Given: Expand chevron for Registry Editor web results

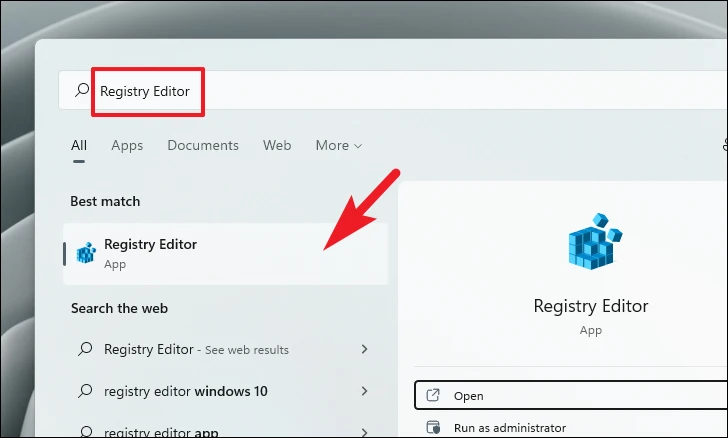Looking at the screenshot, I should point(364,349).
